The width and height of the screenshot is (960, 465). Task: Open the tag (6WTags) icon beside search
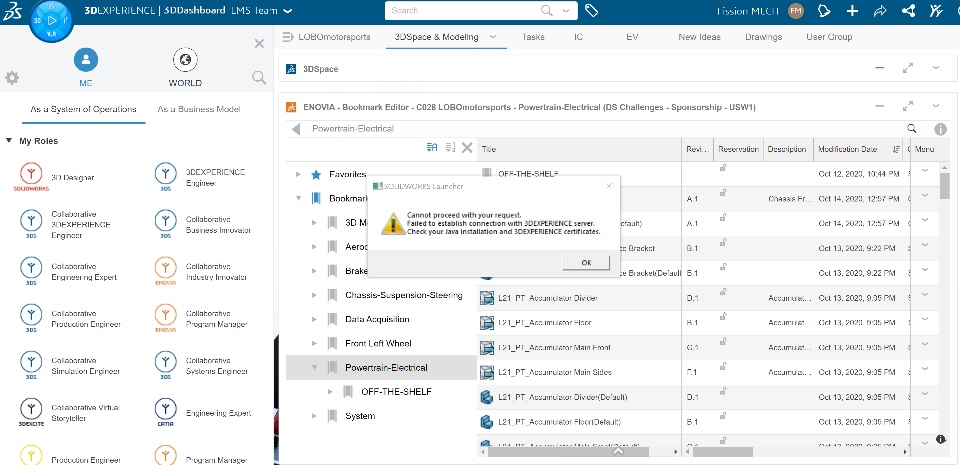pos(591,10)
